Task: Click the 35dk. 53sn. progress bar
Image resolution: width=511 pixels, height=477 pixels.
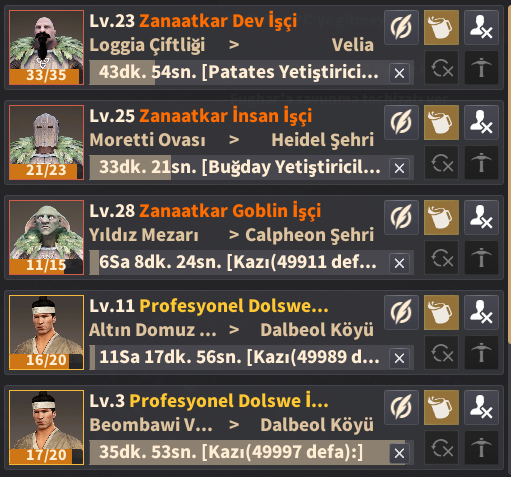Action: pyautogui.click(x=251, y=453)
